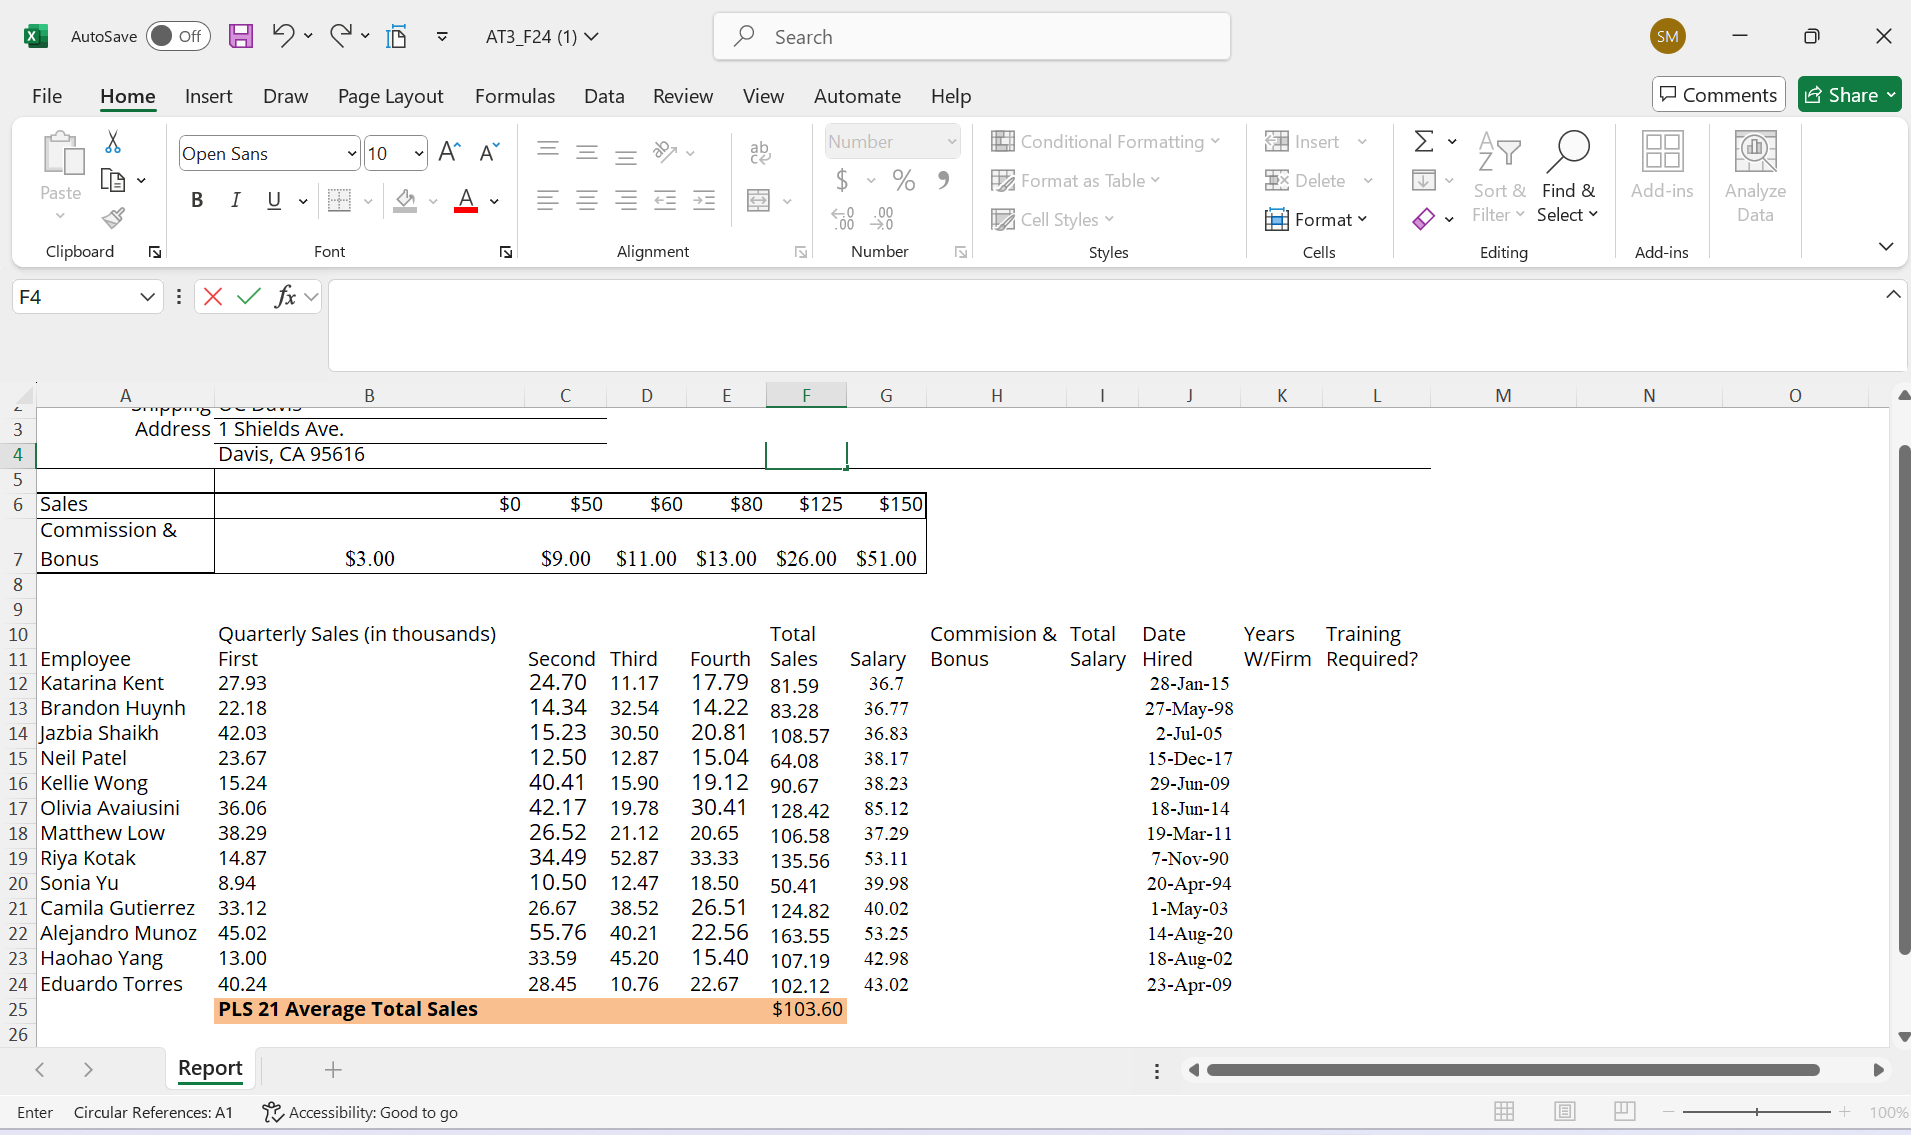Viewport: 1911px width, 1135px height.
Task: Add new sheet with plus button
Action: click(x=333, y=1070)
